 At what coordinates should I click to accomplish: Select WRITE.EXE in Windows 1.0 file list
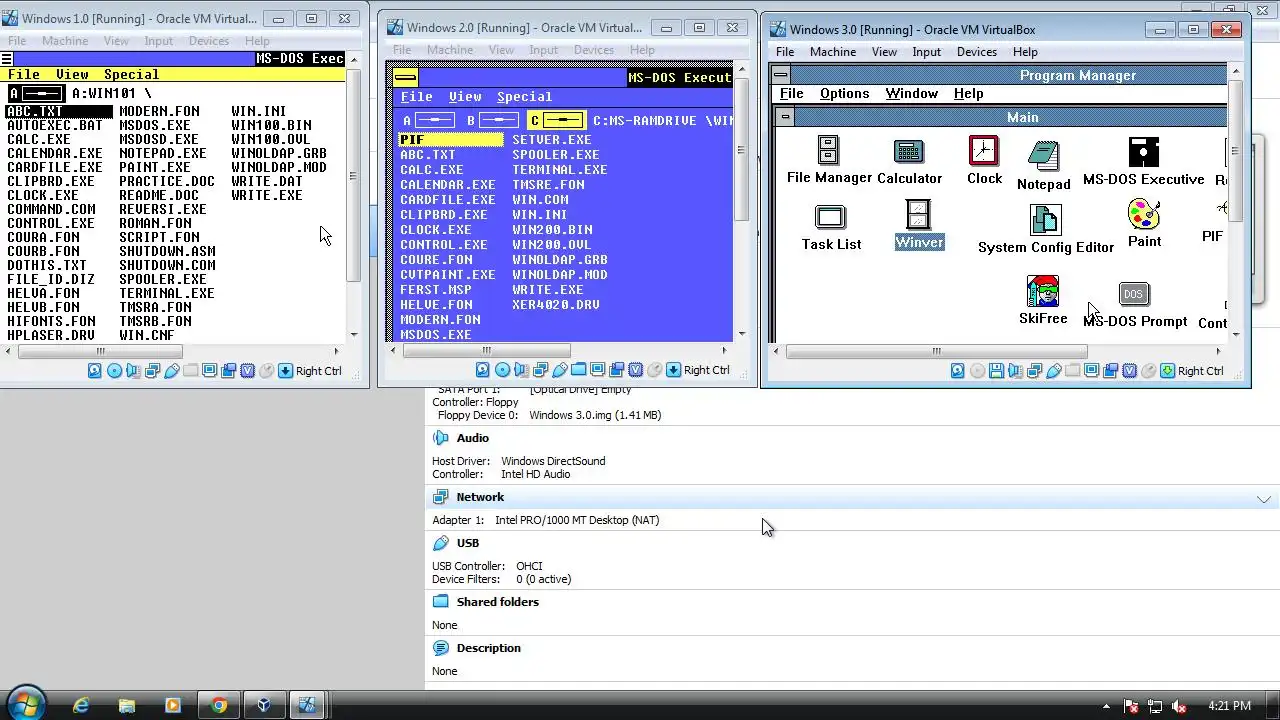click(266, 195)
